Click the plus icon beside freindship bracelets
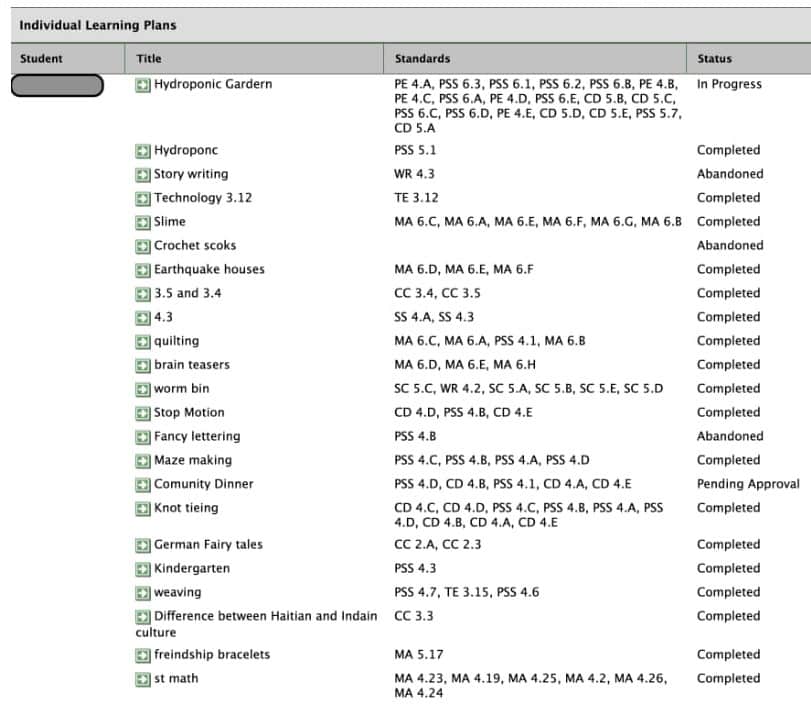The height and width of the screenshot is (704, 811). 143,655
